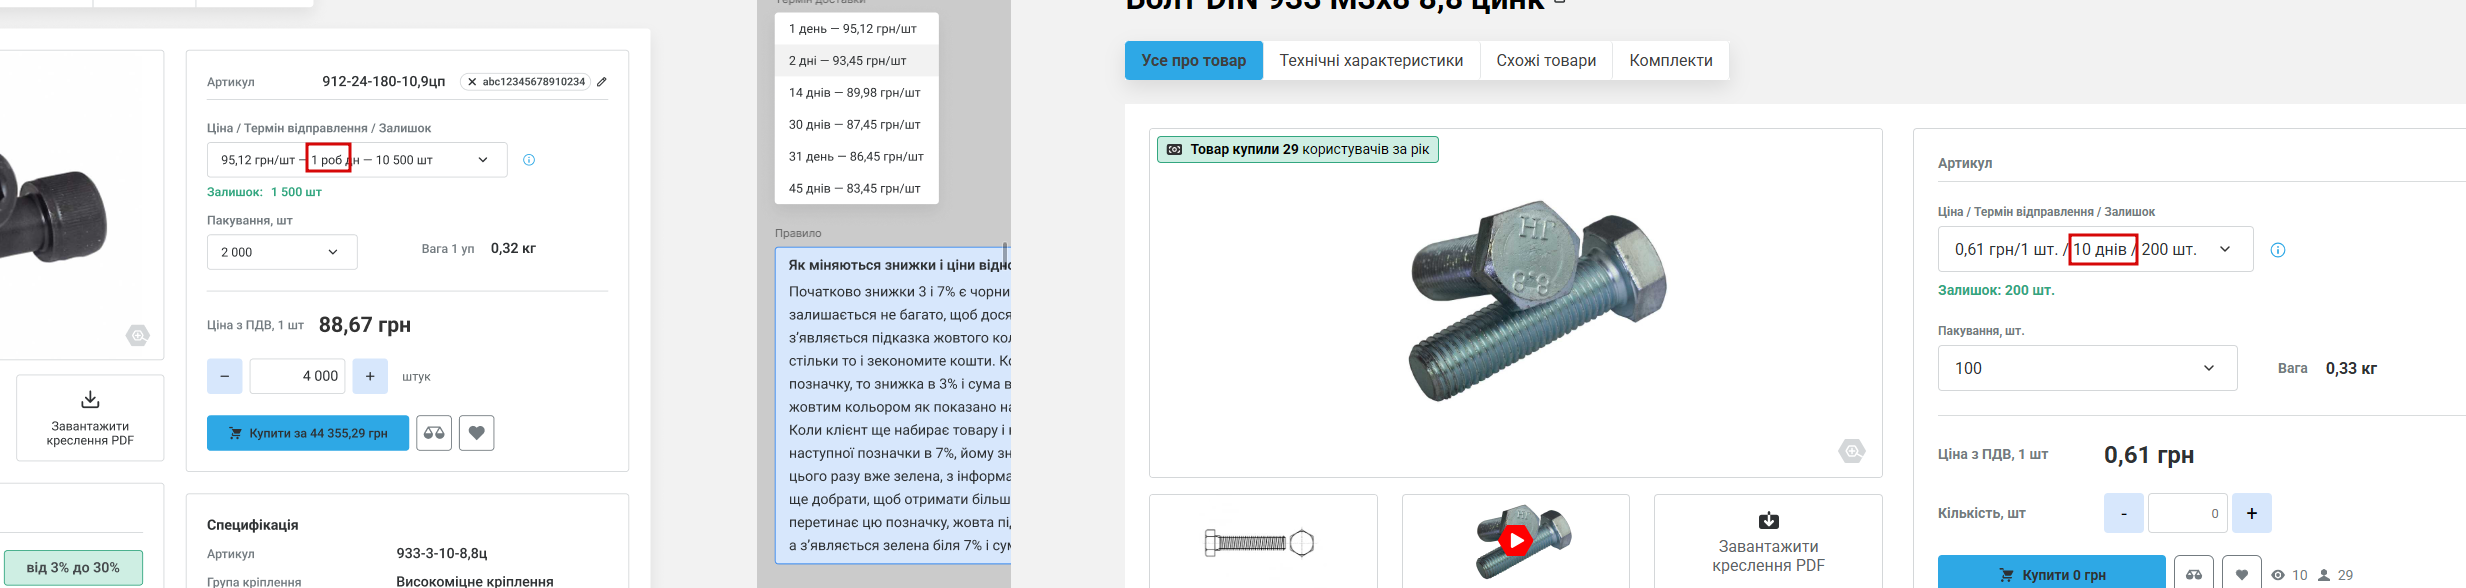Increase Кількість with the plus button
The height and width of the screenshot is (588, 2466).
(x=2252, y=513)
